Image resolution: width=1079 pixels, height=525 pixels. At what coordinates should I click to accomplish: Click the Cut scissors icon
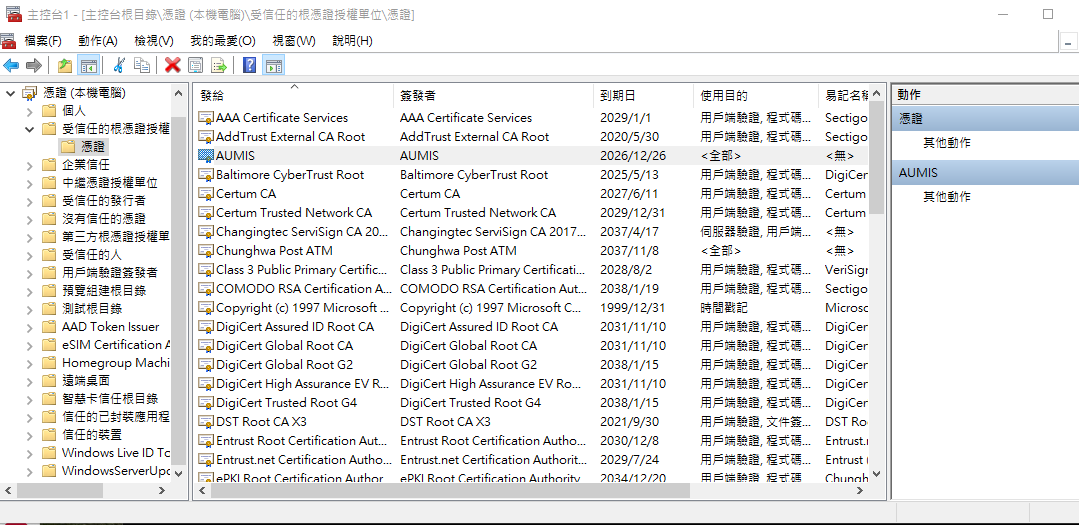118,65
